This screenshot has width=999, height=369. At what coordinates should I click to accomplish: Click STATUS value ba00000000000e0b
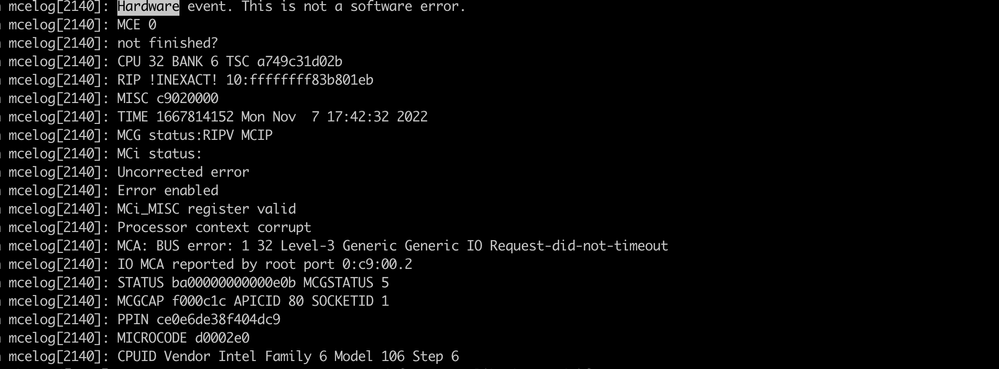point(234,282)
